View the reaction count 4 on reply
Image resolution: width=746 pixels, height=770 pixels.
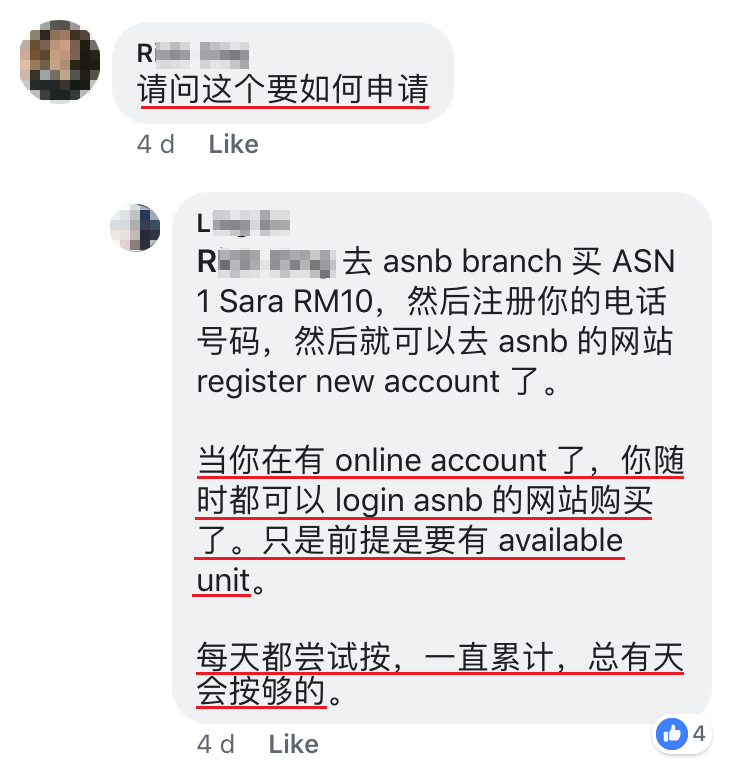pyautogui.click(x=699, y=734)
